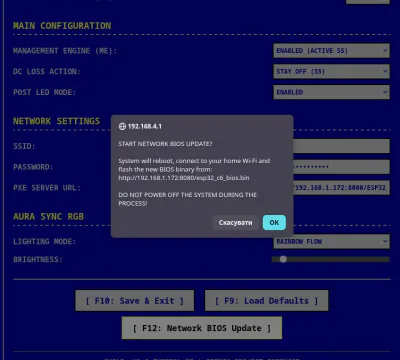
Task: Click the partially visible button at top right
Action: point(368,2)
